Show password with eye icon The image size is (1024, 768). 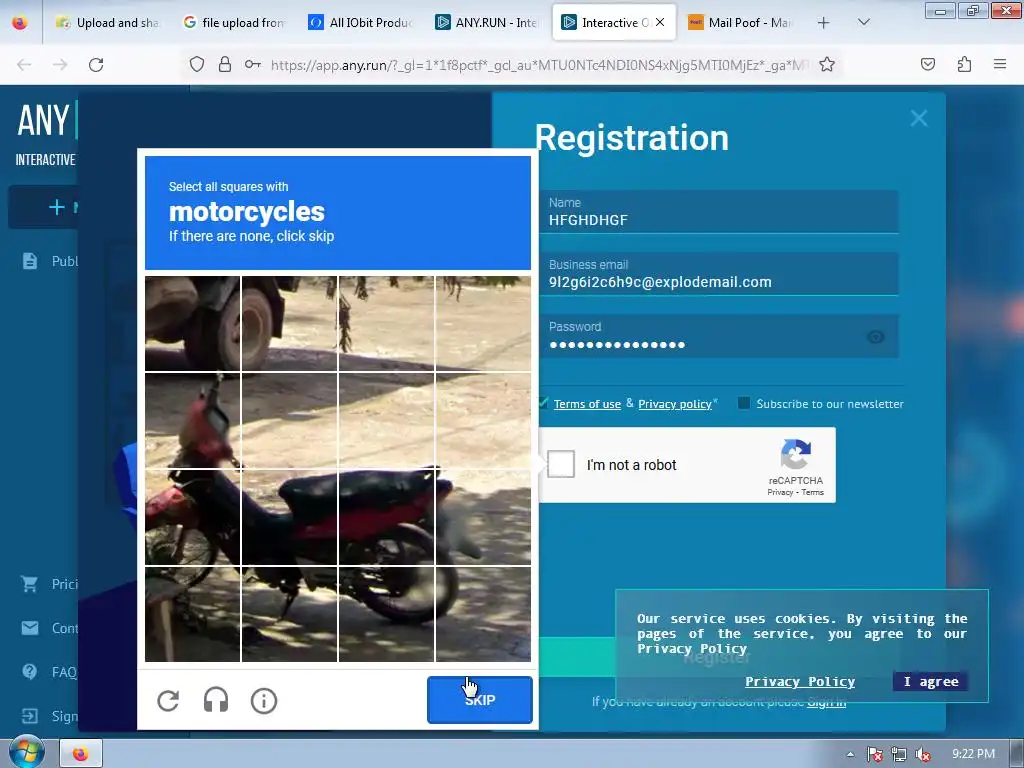click(876, 336)
